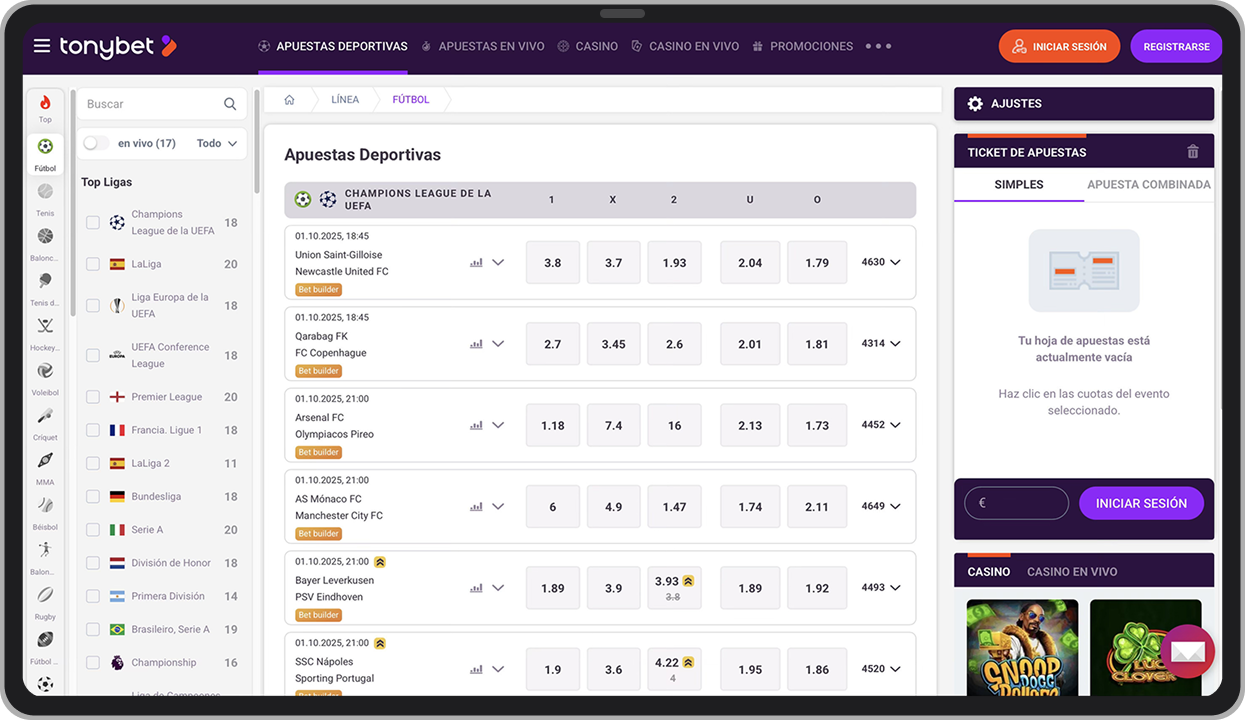Screen dimensions: 1245x720
Task: Toggle the 'en vivo (17)' switch
Action: pos(96,143)
